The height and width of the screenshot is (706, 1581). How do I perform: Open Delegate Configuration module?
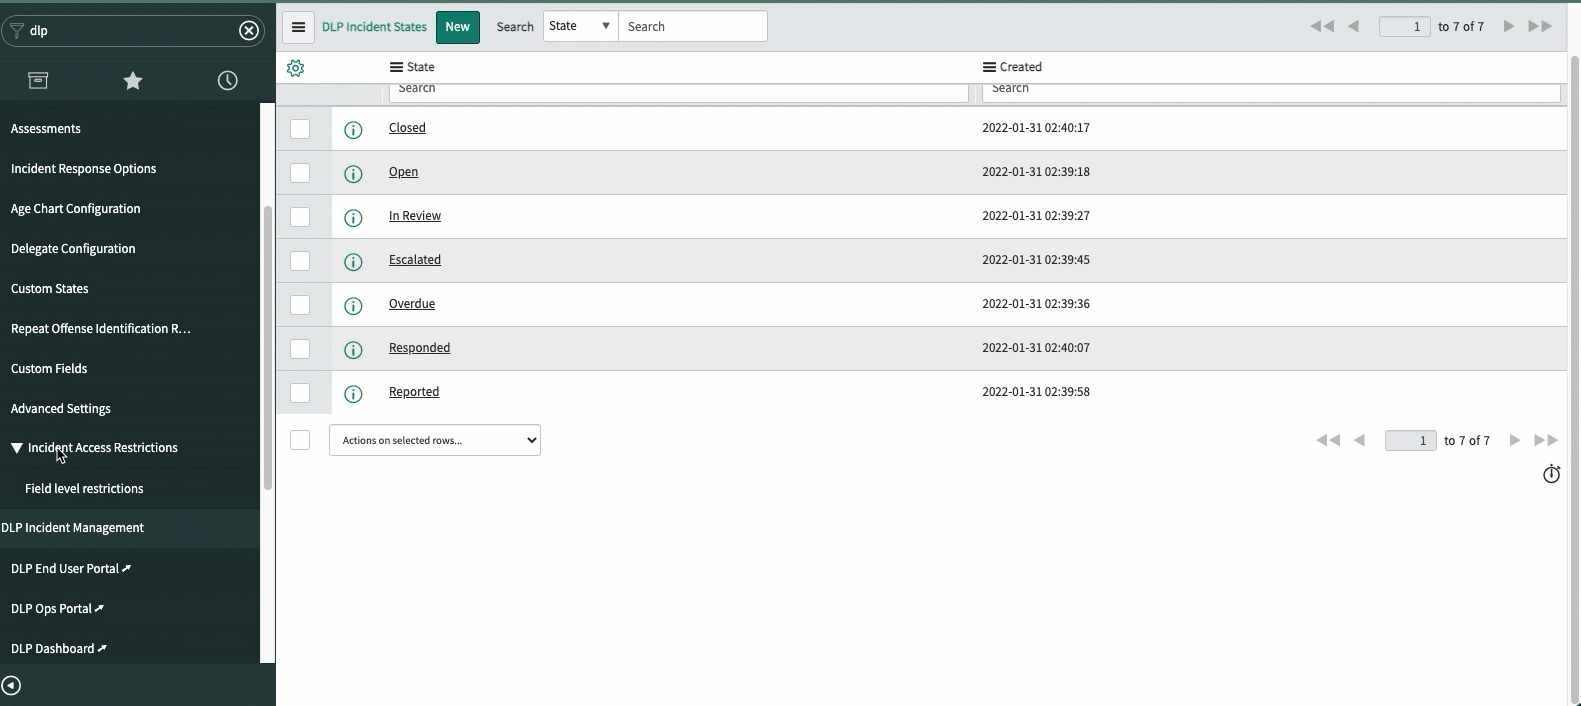73,249
